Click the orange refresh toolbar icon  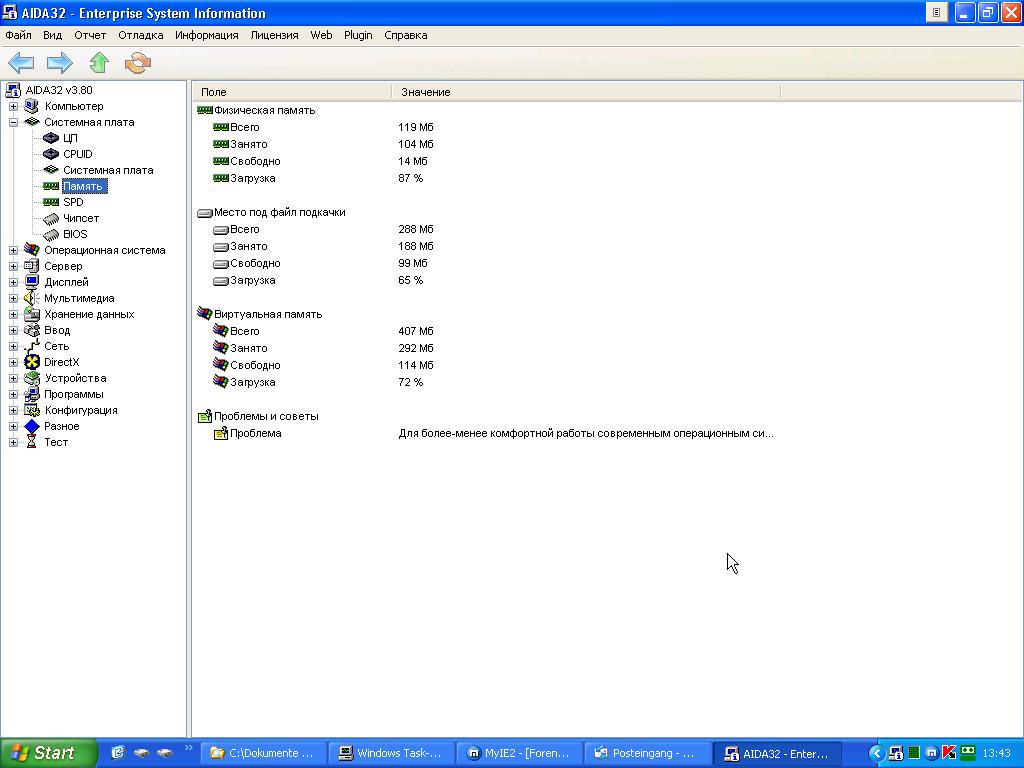pyautogui.click(x=138, y=63)
